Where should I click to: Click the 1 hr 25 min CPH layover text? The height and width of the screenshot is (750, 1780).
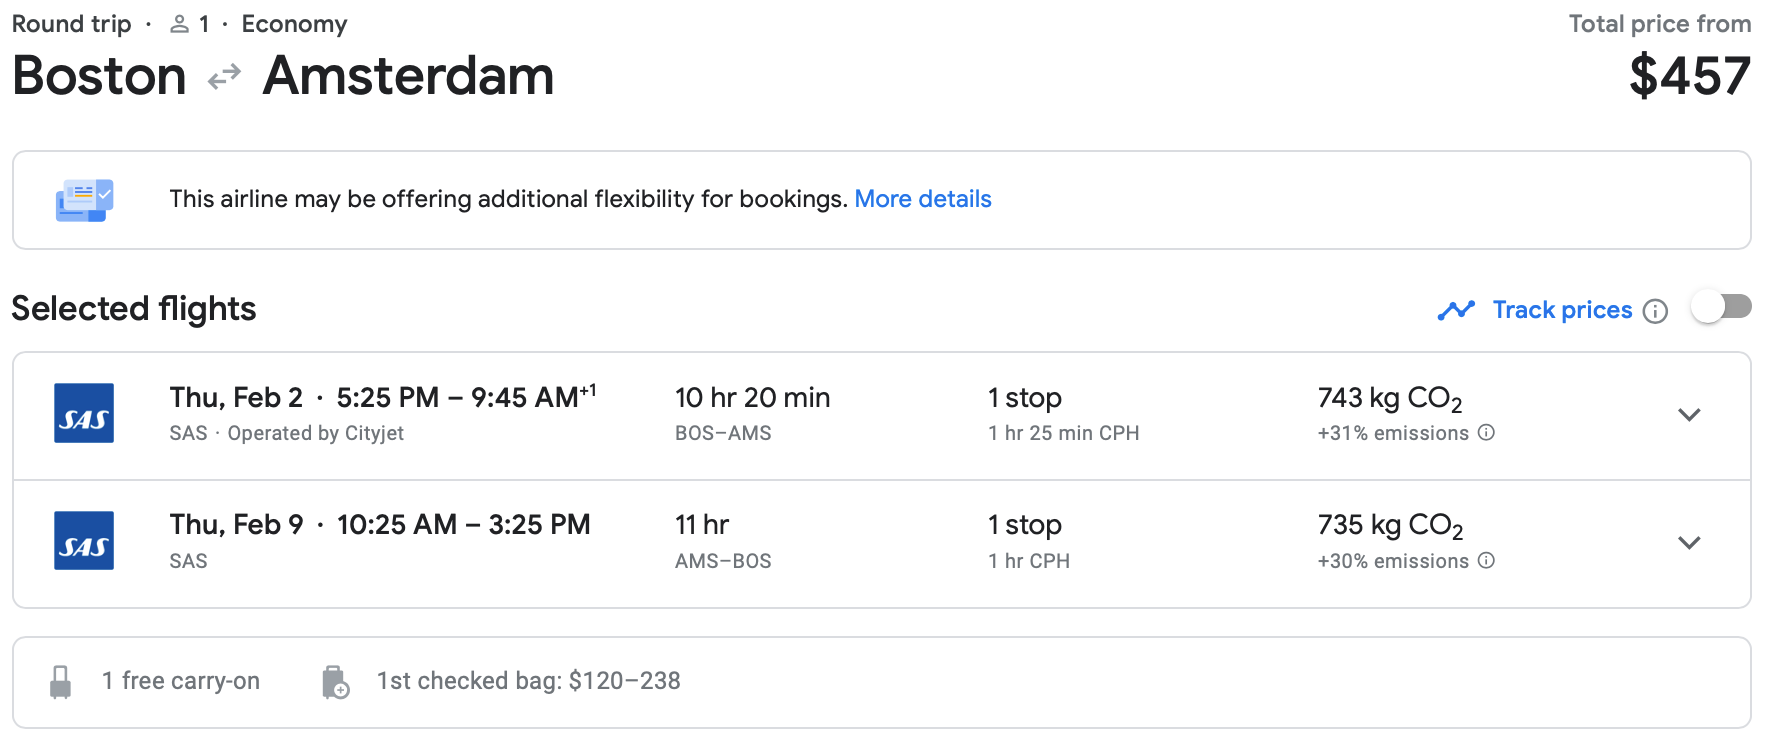(x=1063, y=433)
